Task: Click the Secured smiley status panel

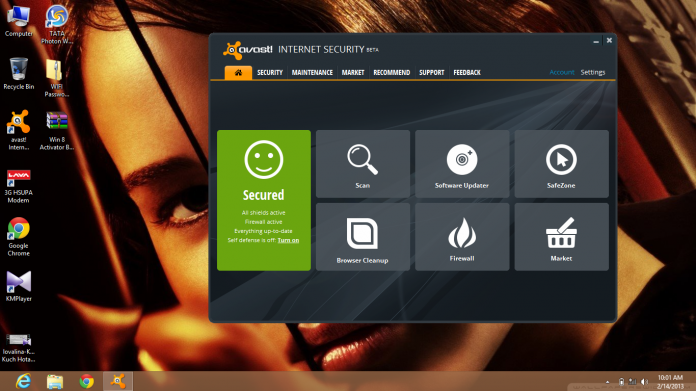Action: click(x=264, y=200)
